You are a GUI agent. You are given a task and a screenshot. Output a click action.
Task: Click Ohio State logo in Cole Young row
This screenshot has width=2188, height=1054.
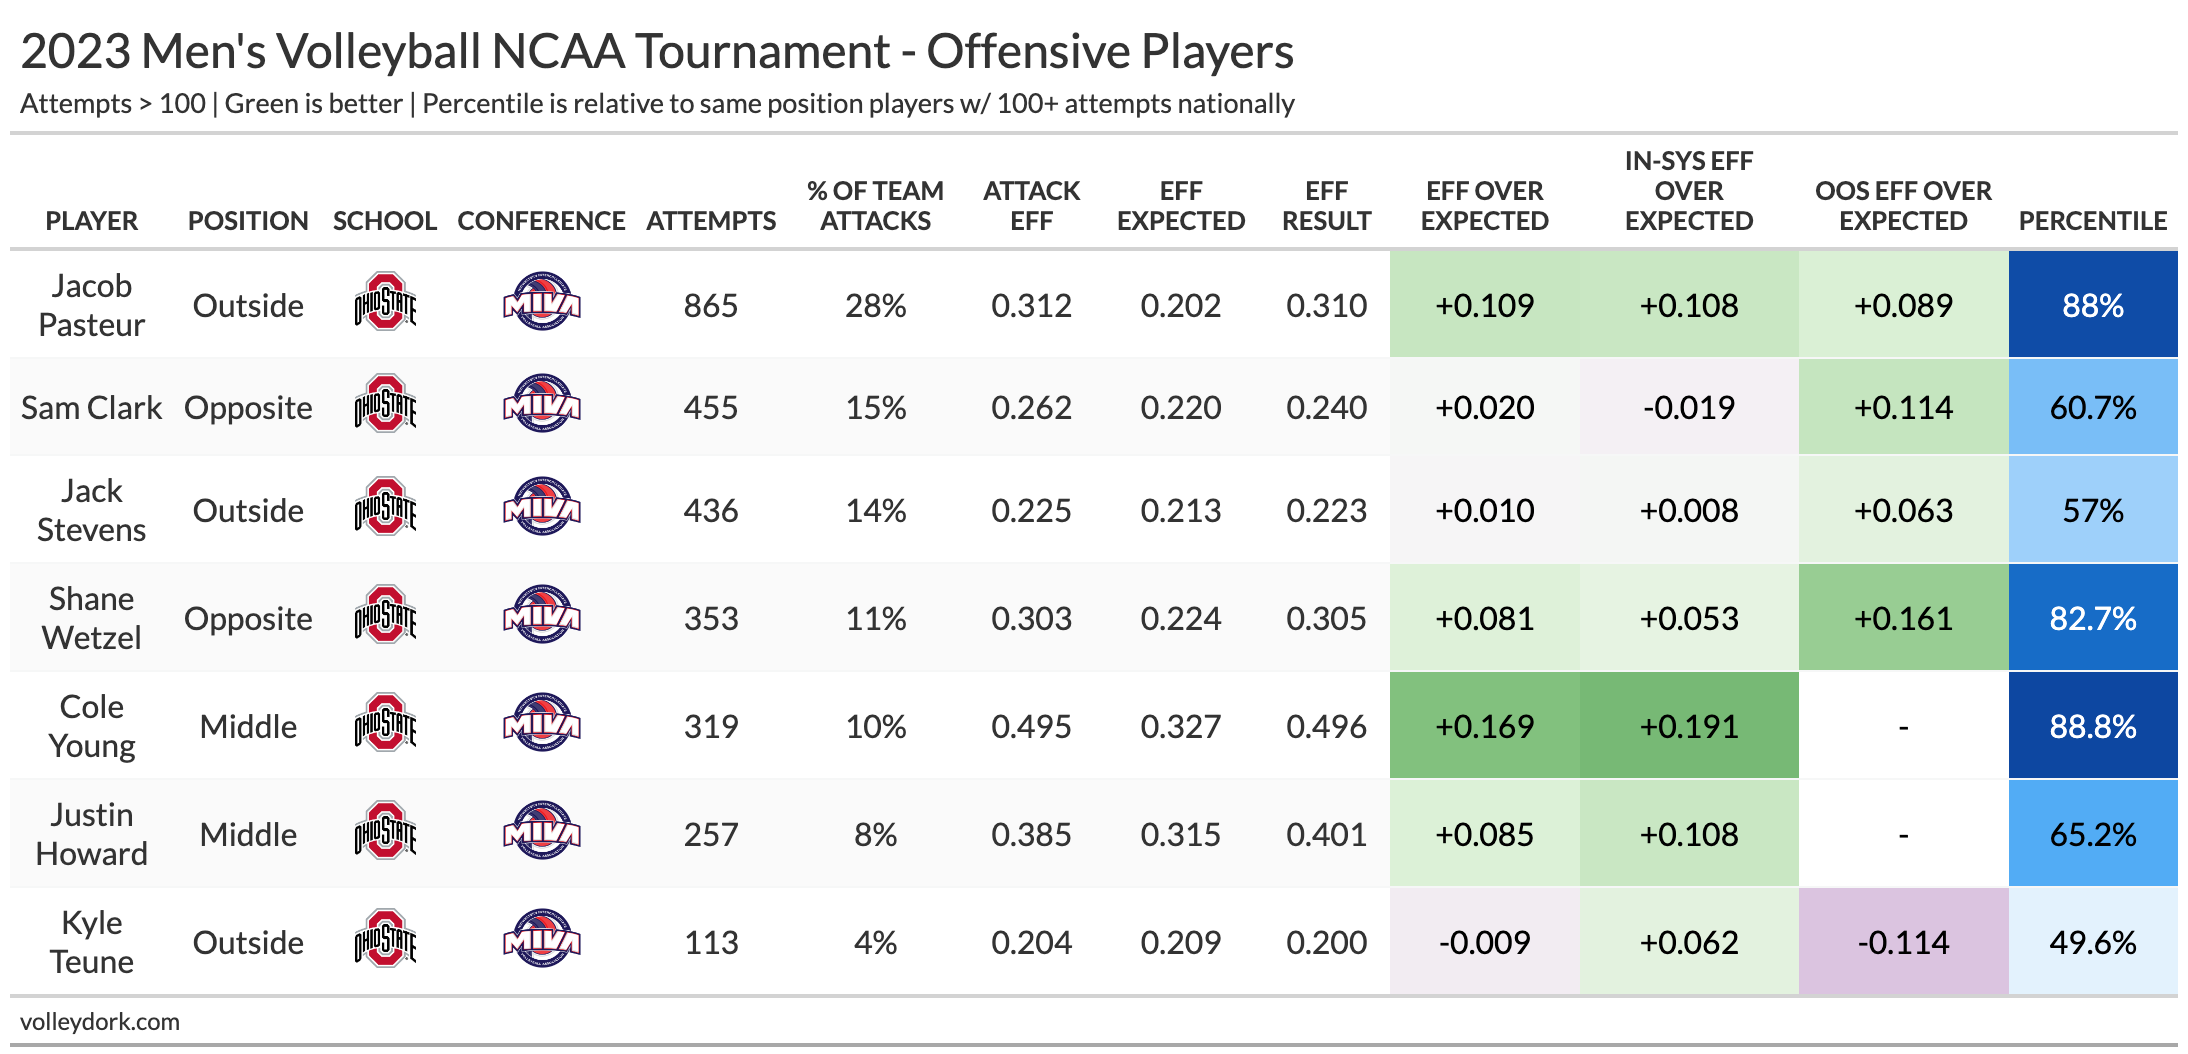[385, 723]
